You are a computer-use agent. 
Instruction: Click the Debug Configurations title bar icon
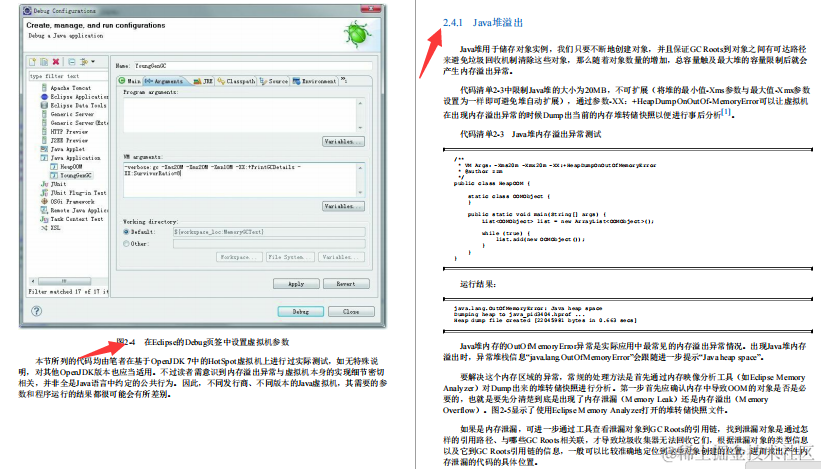click(27, 10)
